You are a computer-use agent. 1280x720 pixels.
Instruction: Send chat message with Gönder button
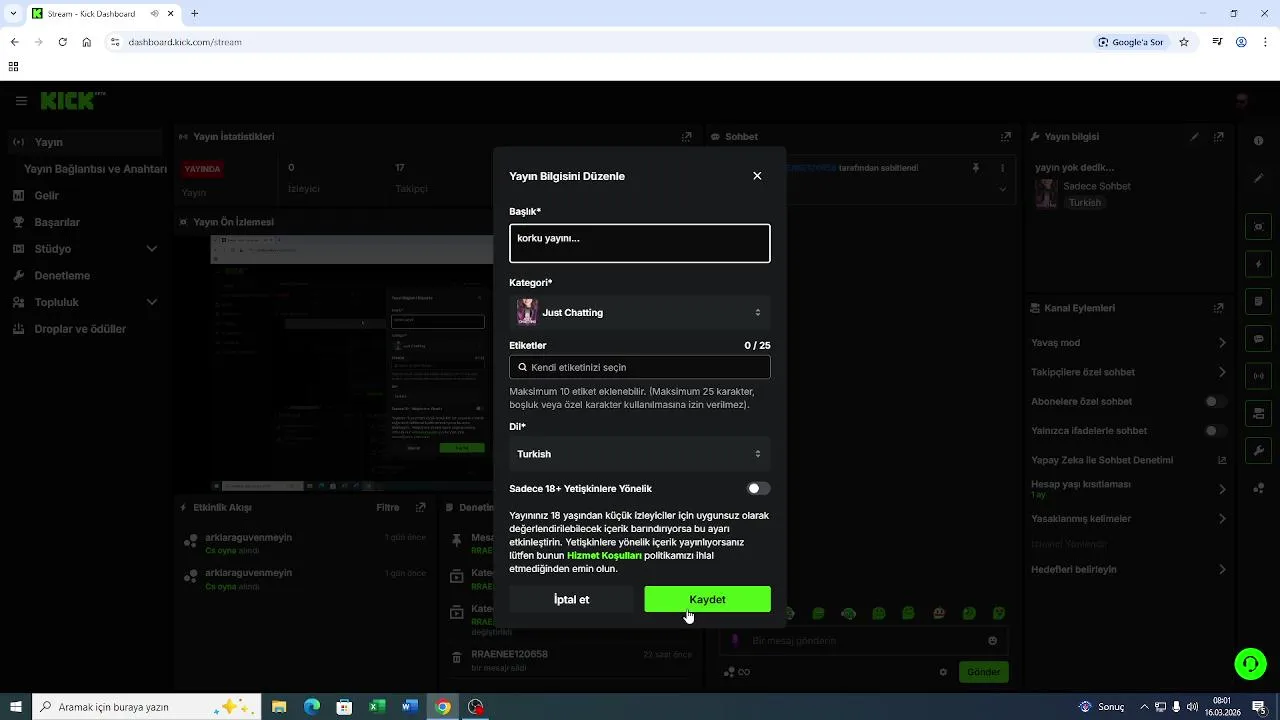983,672
